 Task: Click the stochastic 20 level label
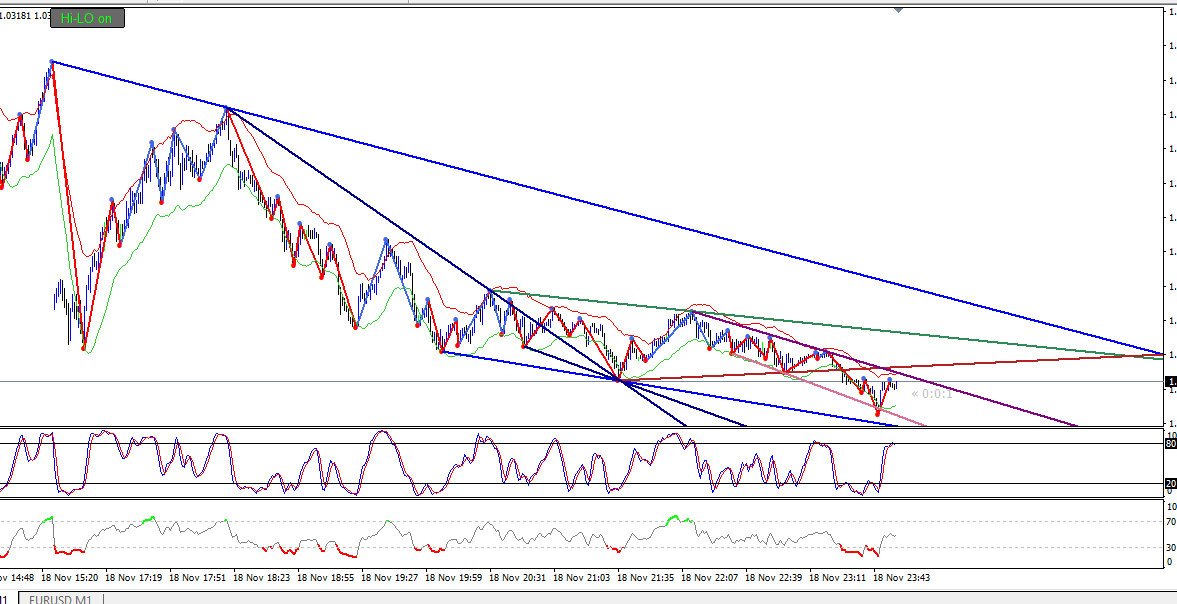point(1170,484)
